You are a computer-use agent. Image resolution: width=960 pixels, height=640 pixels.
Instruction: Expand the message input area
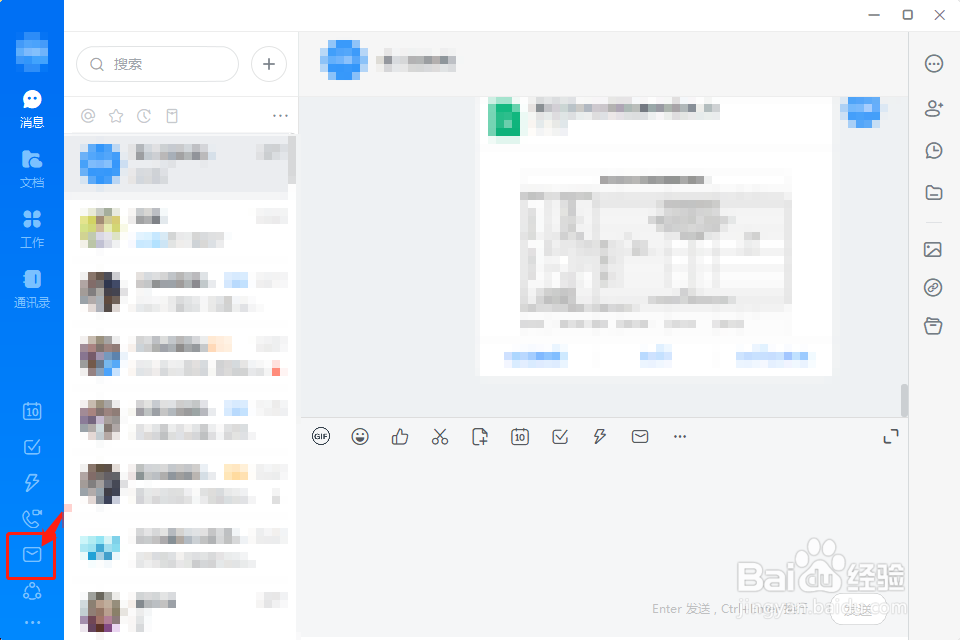coord(891,437)
